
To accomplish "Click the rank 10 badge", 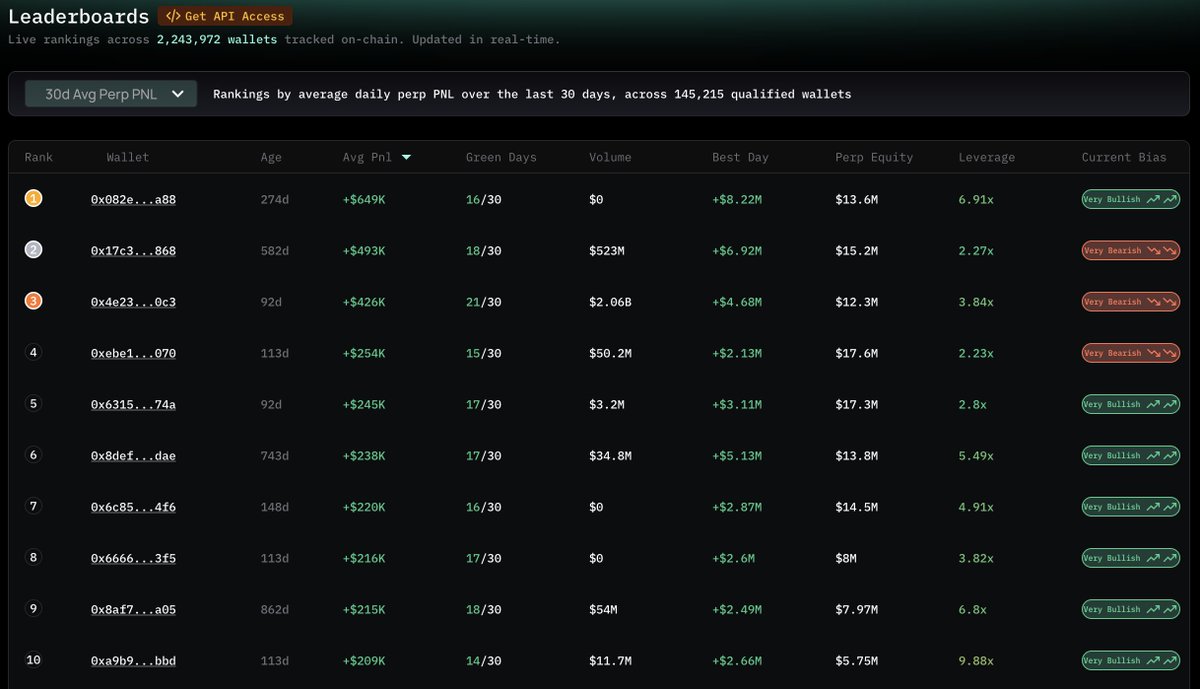I will [x=33, y=660].
